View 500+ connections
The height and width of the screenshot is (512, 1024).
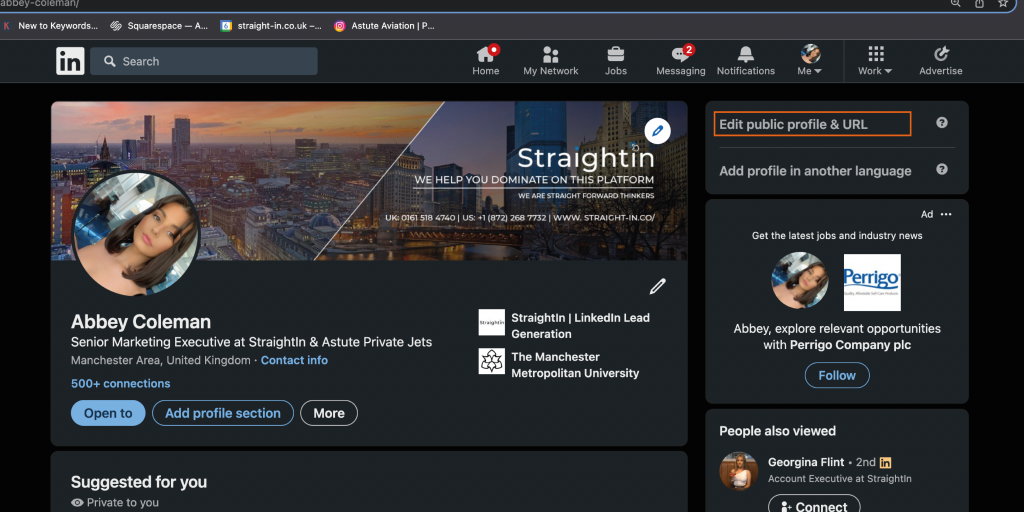(120, 383)
